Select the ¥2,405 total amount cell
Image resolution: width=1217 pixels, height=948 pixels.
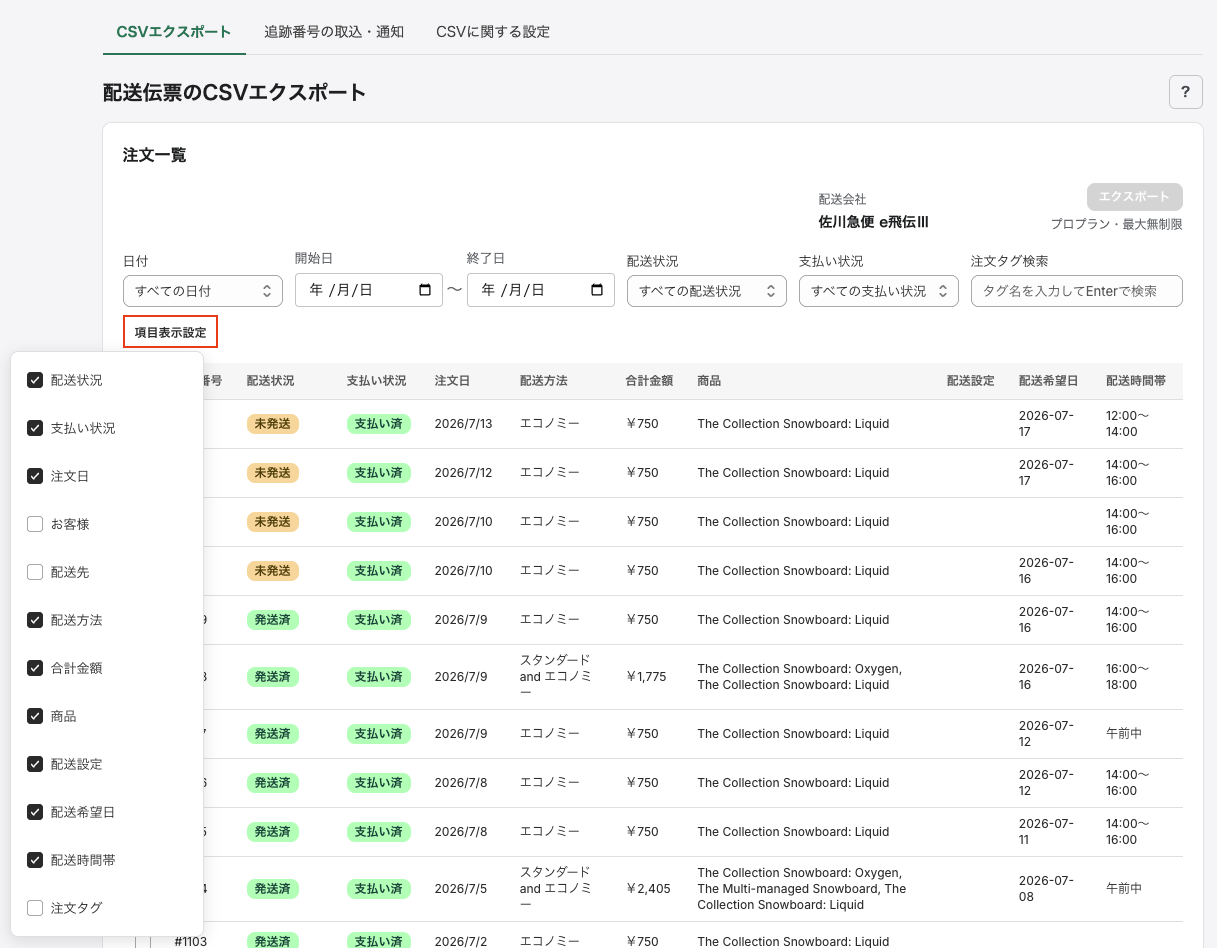pyautogui.click(x=648, y=889)
